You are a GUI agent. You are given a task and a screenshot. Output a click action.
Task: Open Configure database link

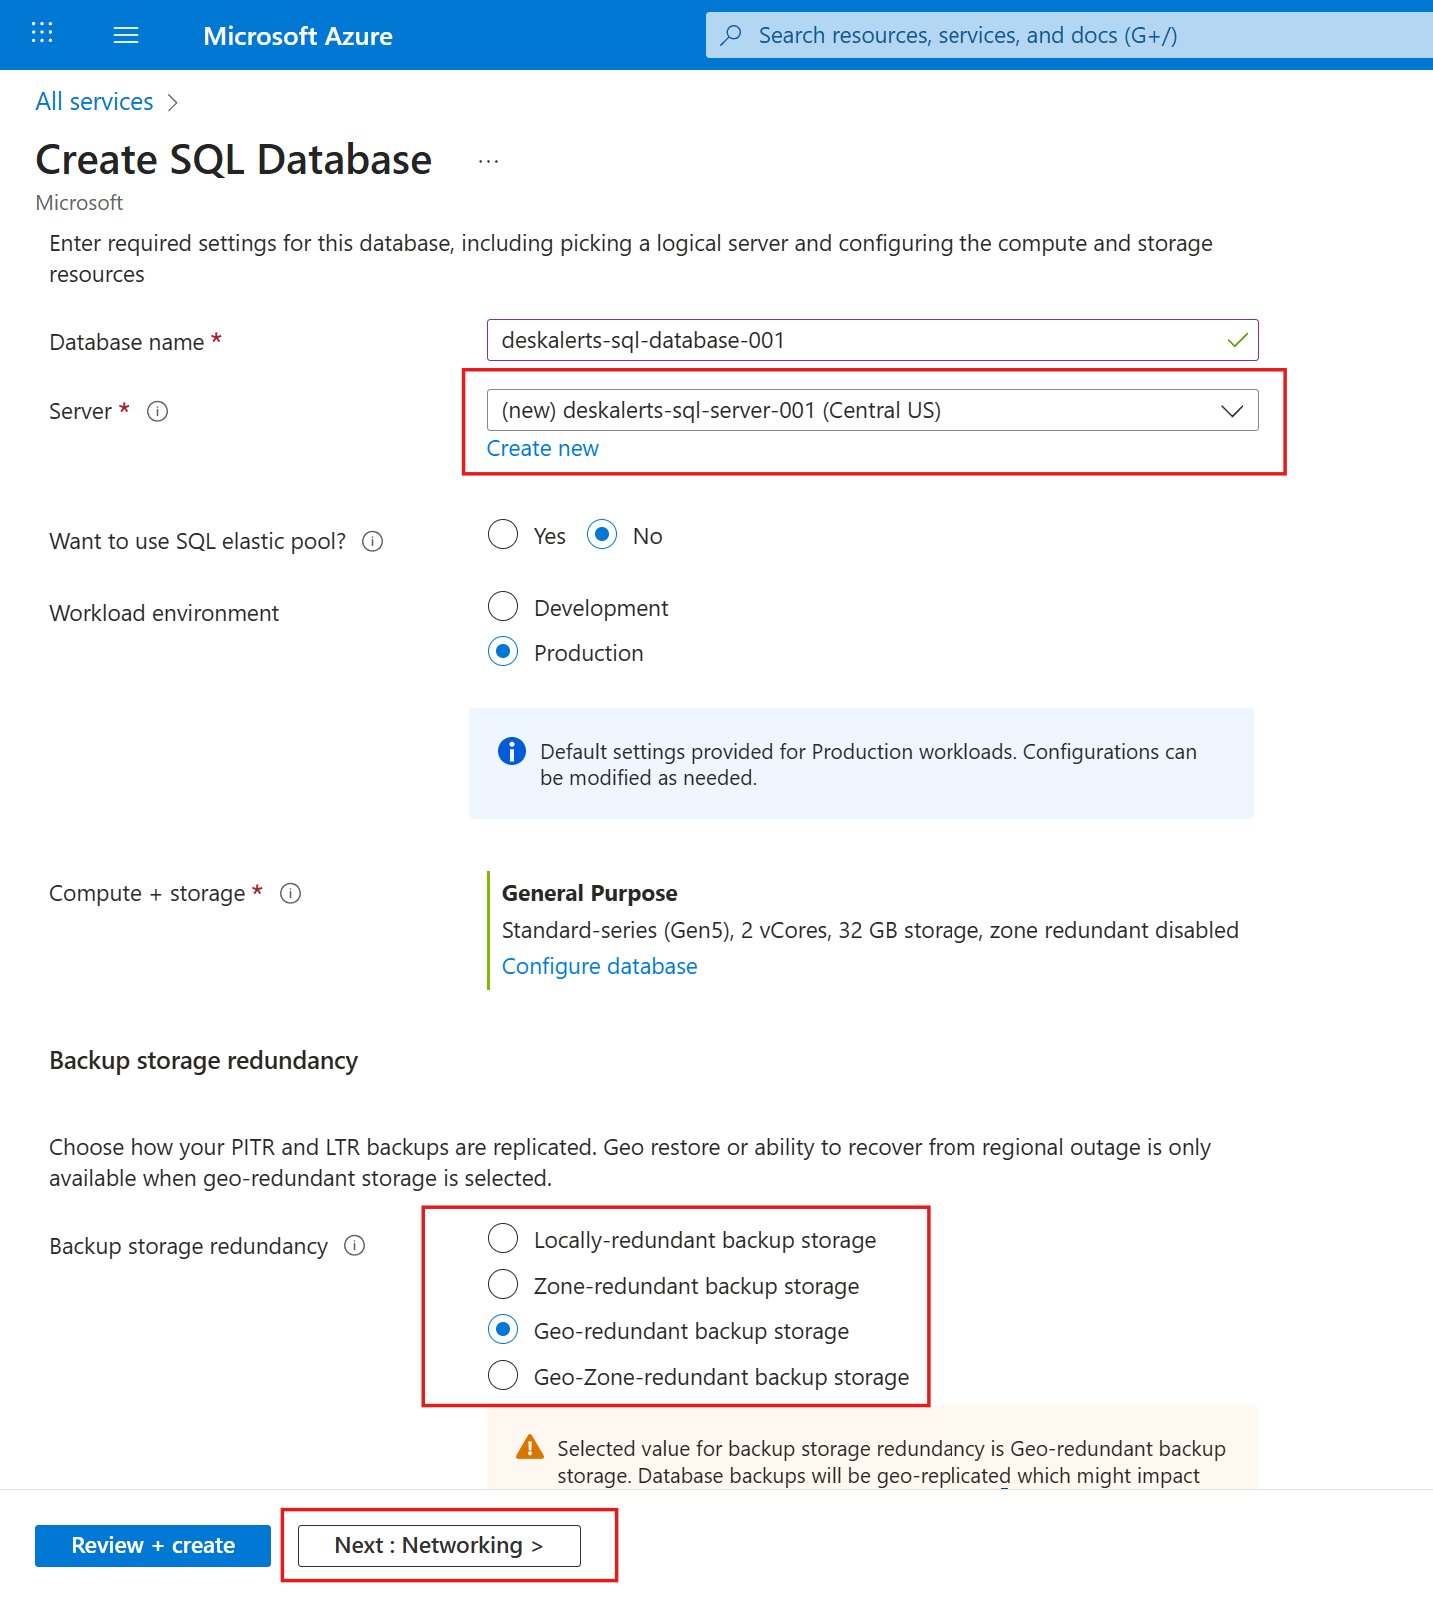click(x=600, y=966)
